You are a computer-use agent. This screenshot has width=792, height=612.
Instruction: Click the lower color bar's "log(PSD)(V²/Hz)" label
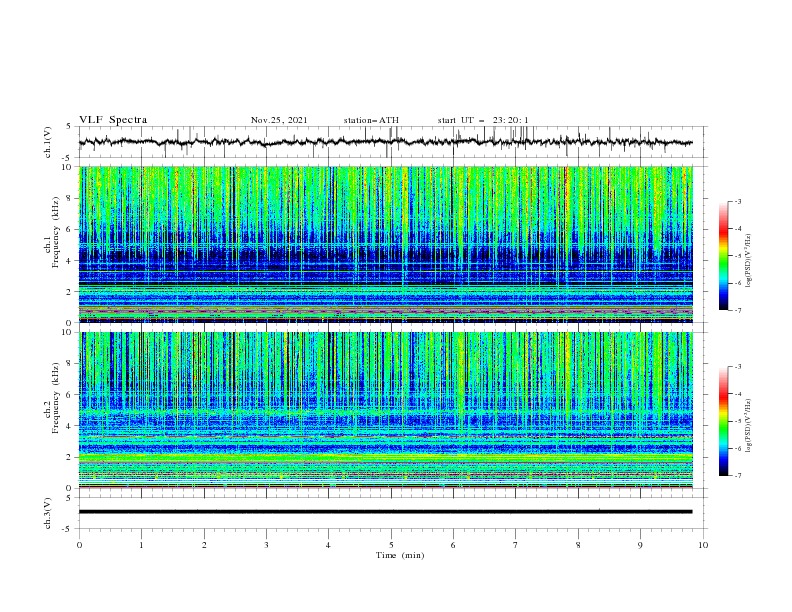748,425
